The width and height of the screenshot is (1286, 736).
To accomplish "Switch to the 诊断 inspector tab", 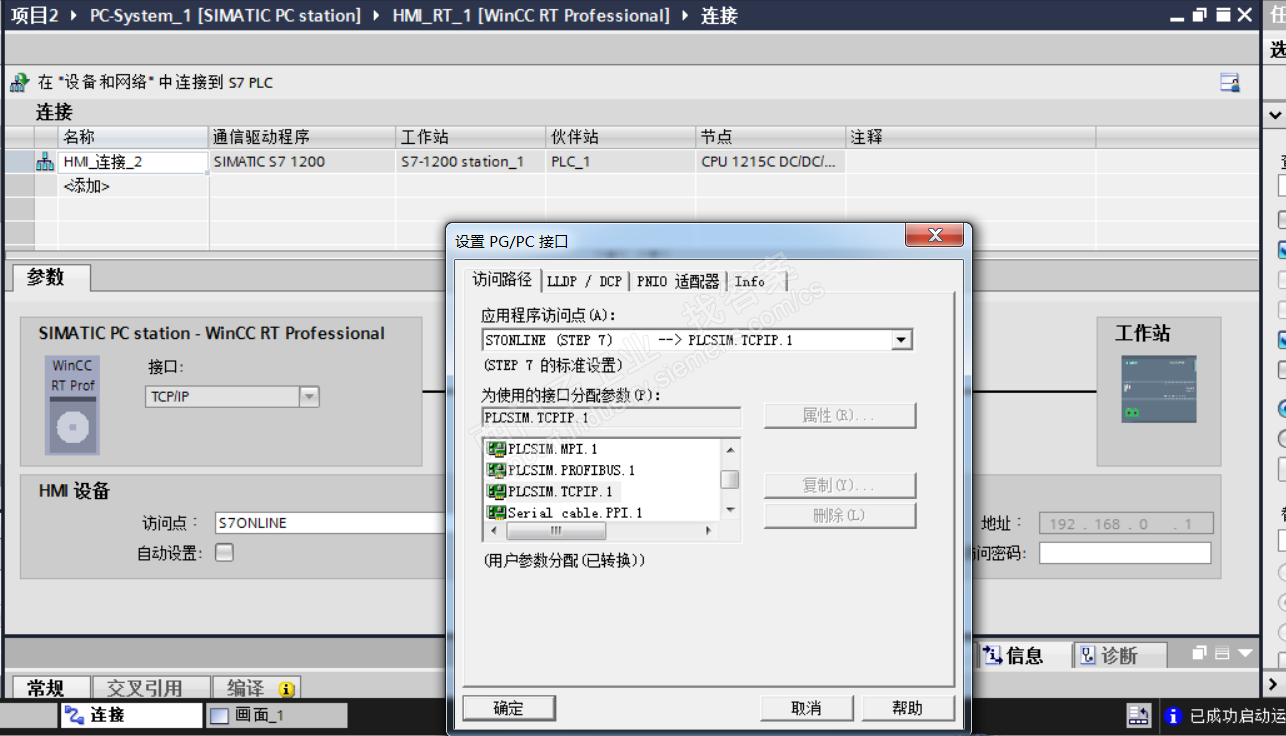I will 1118,655.
